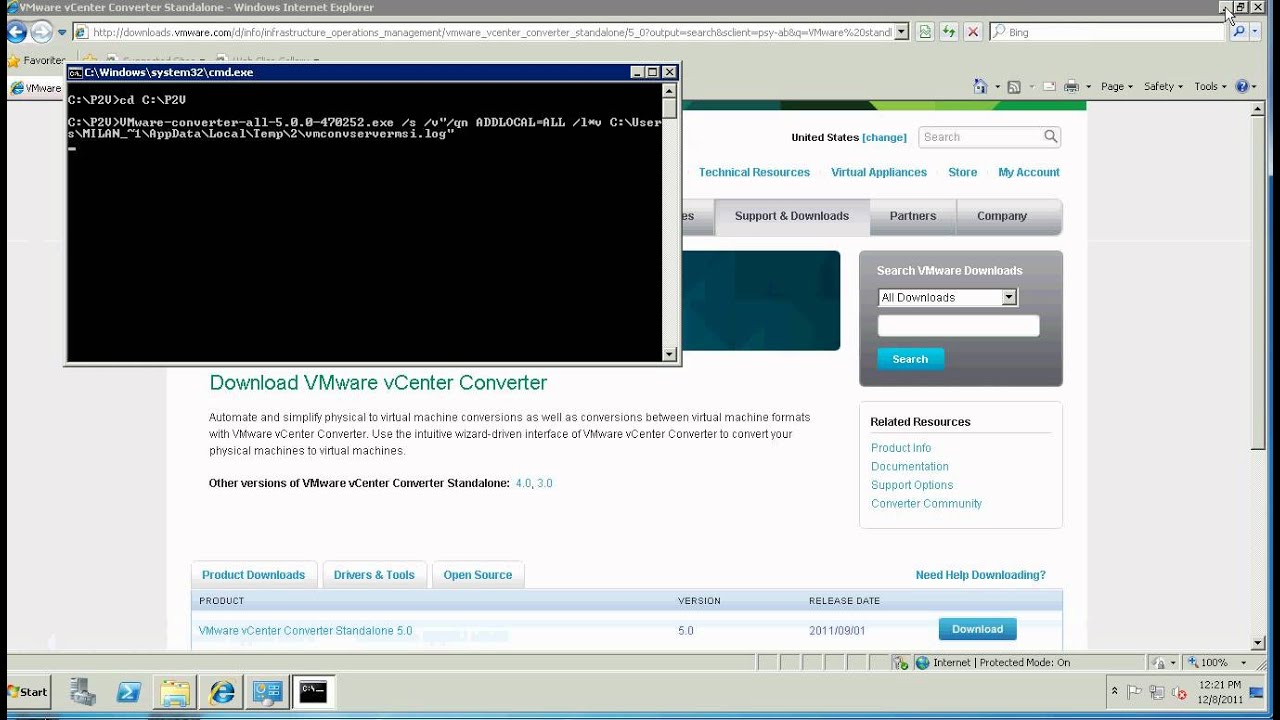Viewport: 1280px width, 720px height.
Task: Click the IE Back navigation button
Action: point(16,32)
